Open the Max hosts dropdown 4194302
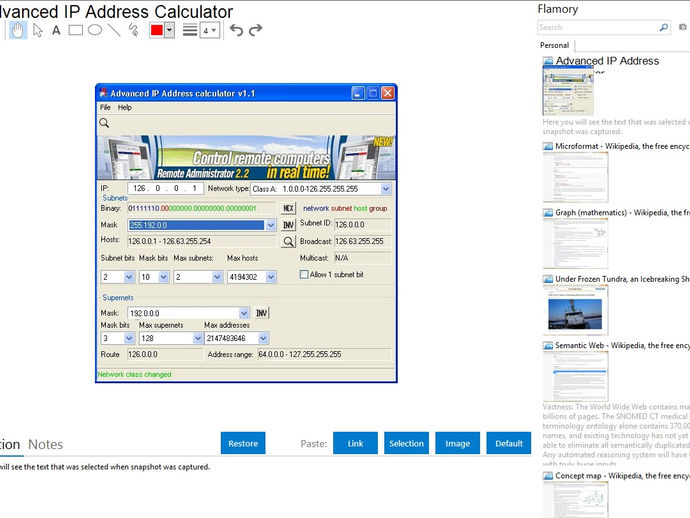Image resolution: width=690 pixels, height=518 pixels. tap(271, 277)
